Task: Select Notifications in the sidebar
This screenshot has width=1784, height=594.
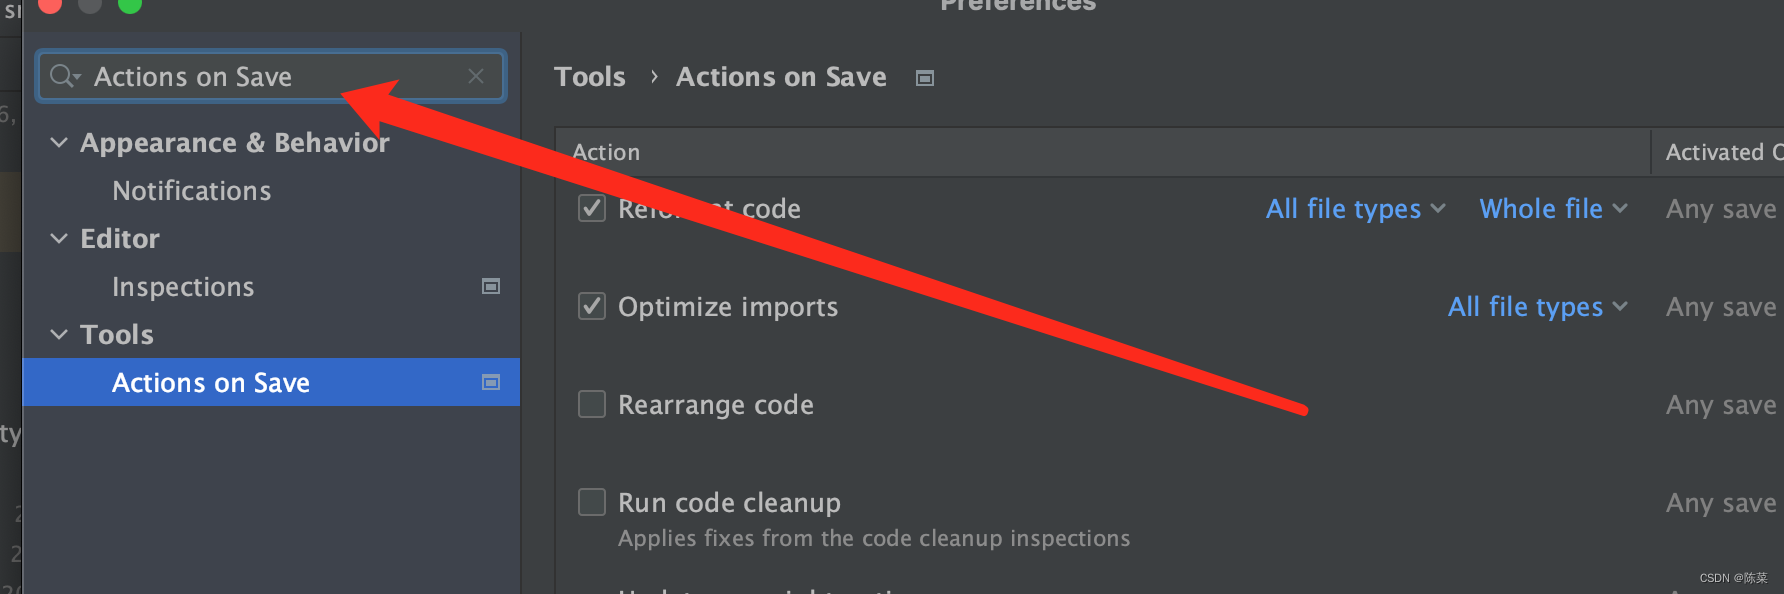Action: (191, 190)
